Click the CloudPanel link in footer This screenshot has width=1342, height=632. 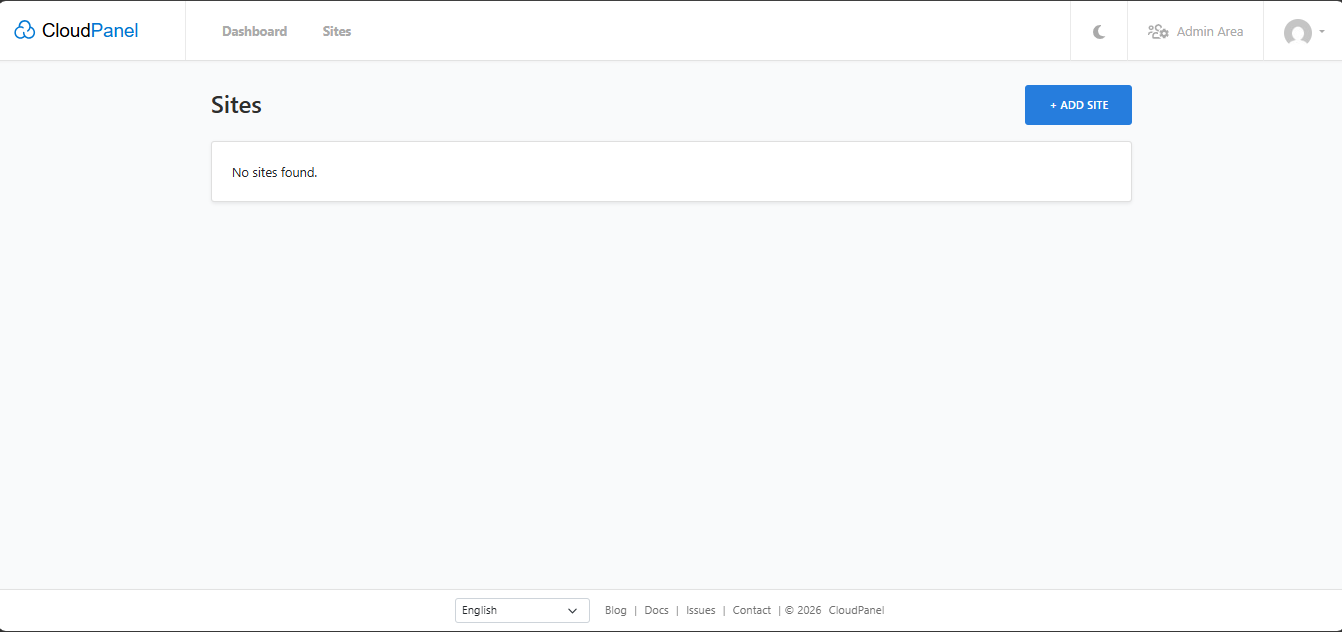click(x=856, y=610)
